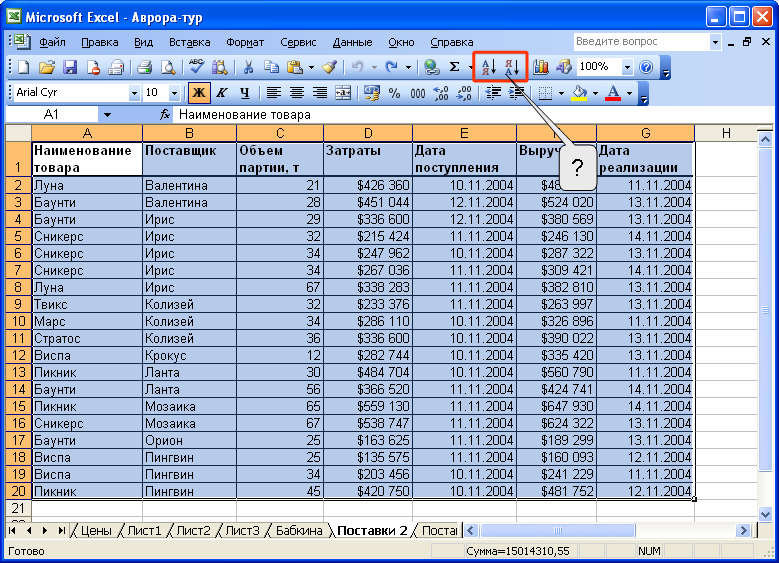Open fill color dropdown arrow

(595, 93)
